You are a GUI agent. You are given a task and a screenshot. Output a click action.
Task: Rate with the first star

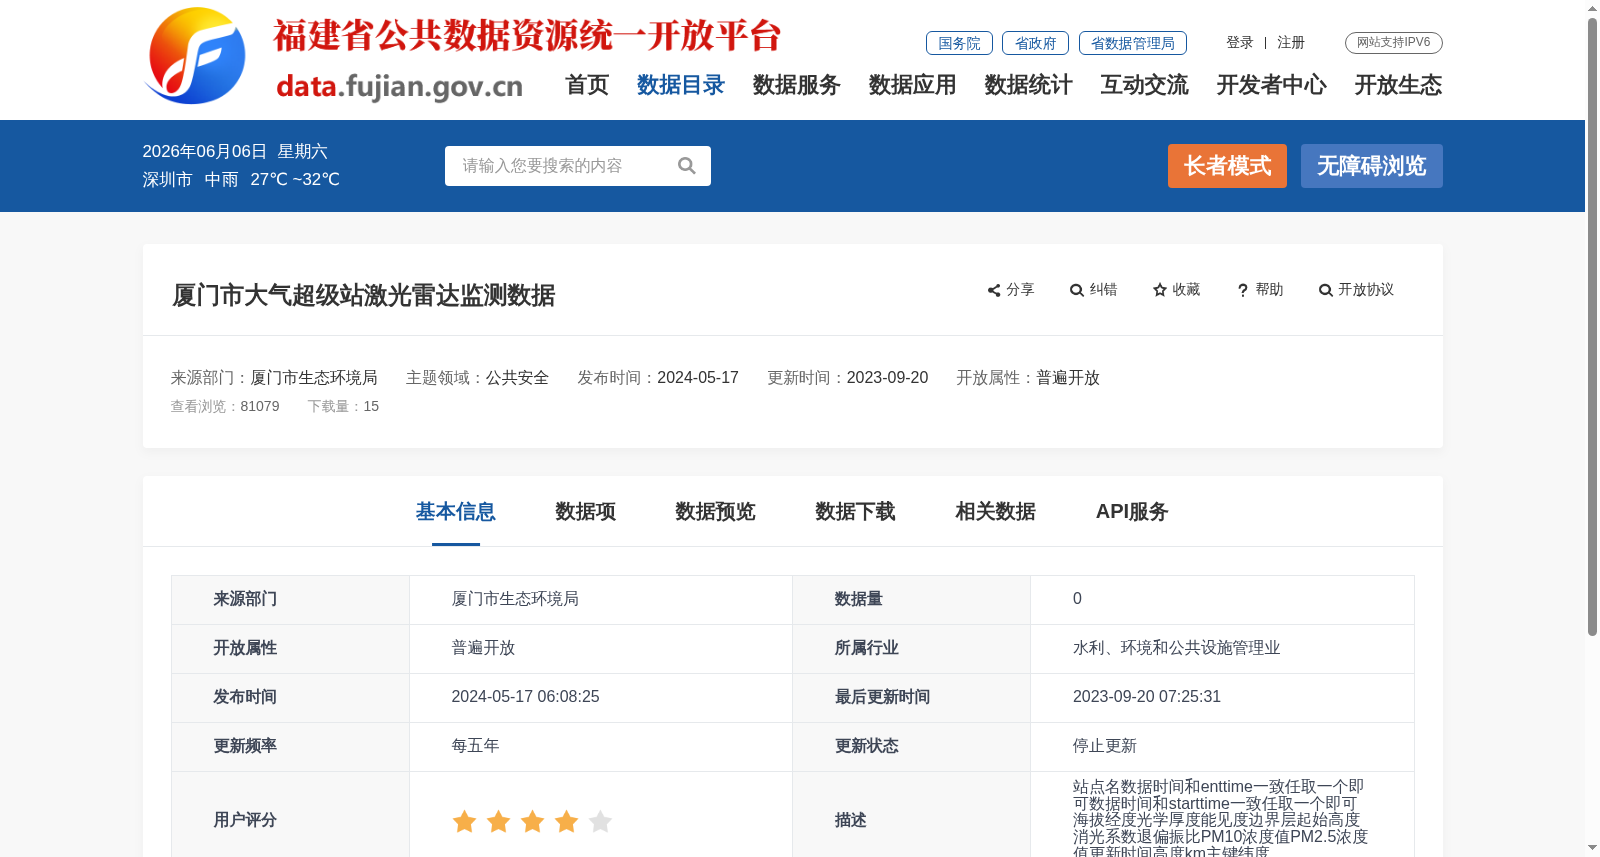[464, 821]
